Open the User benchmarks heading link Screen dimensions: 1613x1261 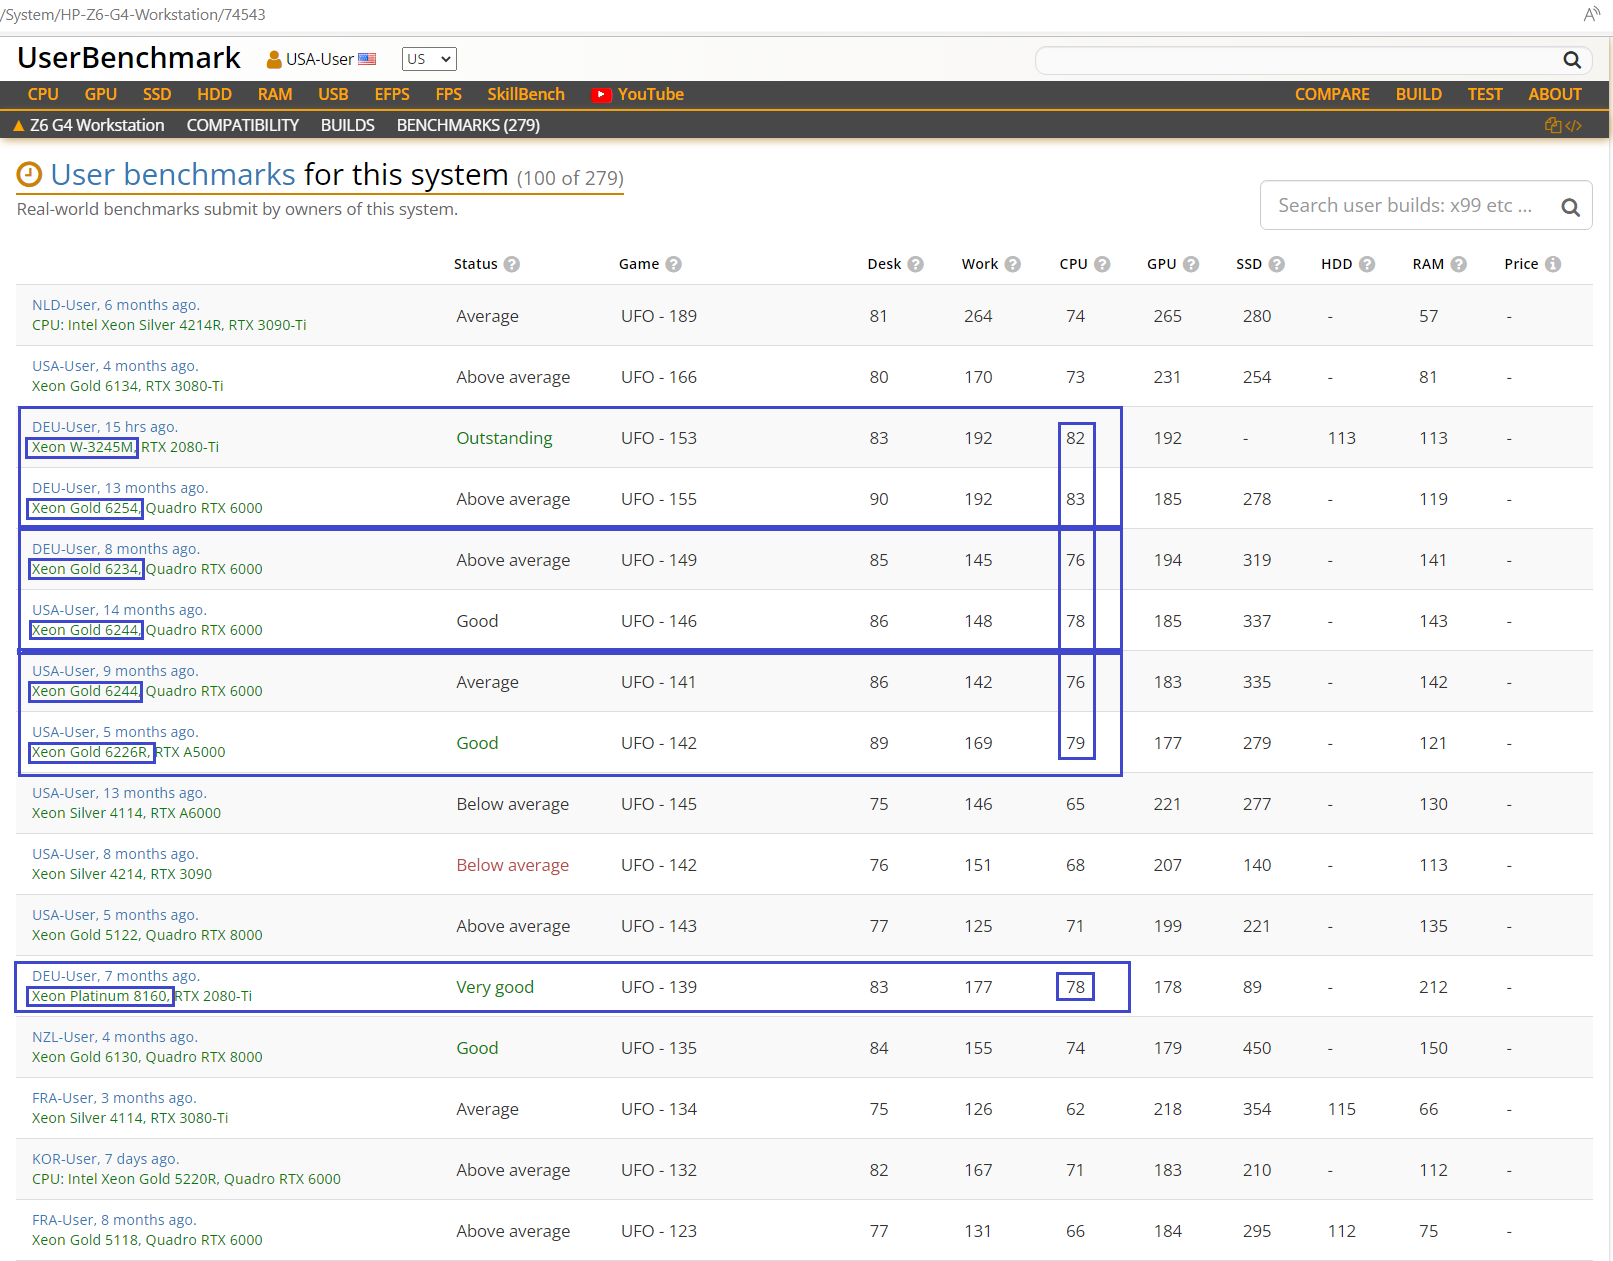173,175
